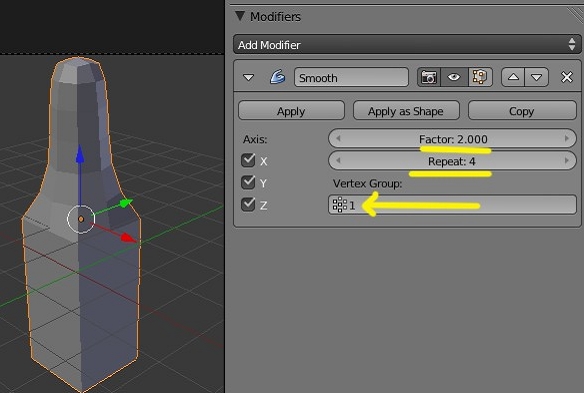Toggle render camera icon for Smooth modifier
This screenshot has height=393, width=584.
[429, 77]
